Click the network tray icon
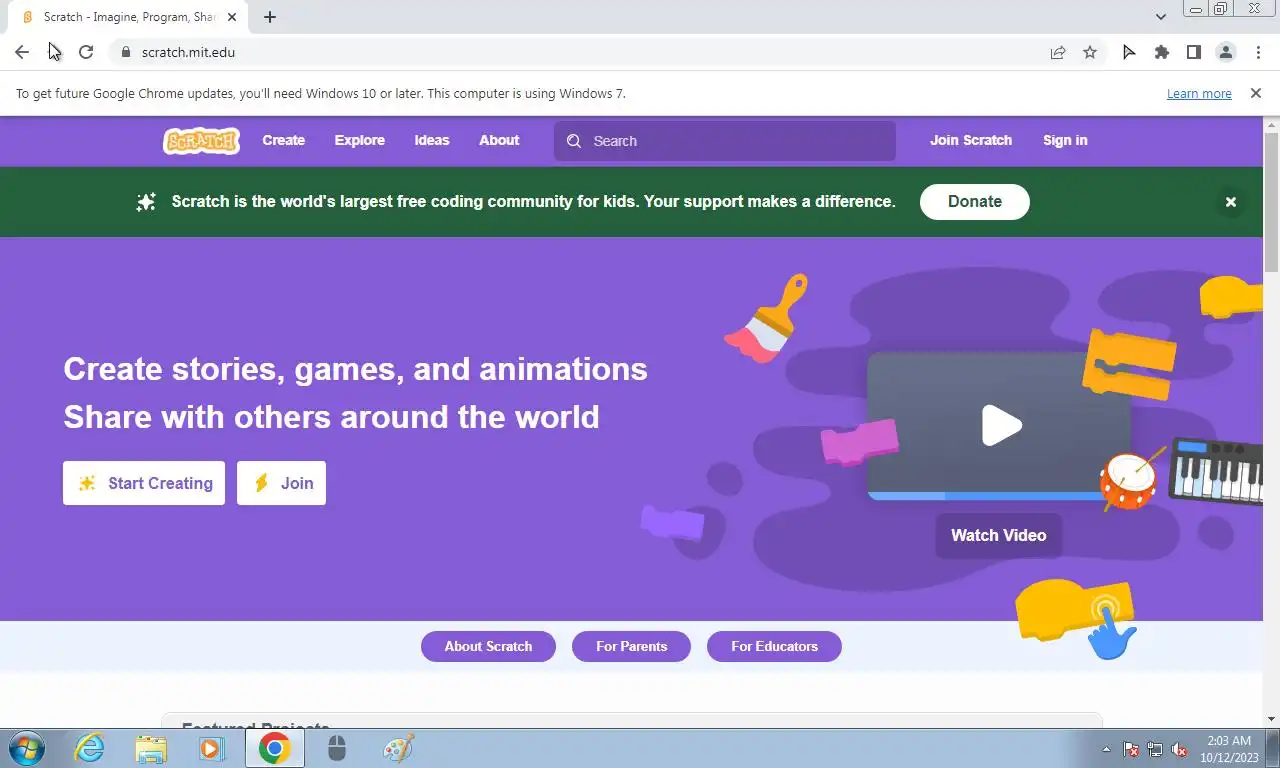Viewport: 1280px width, 768px height. pos(1155,749)
